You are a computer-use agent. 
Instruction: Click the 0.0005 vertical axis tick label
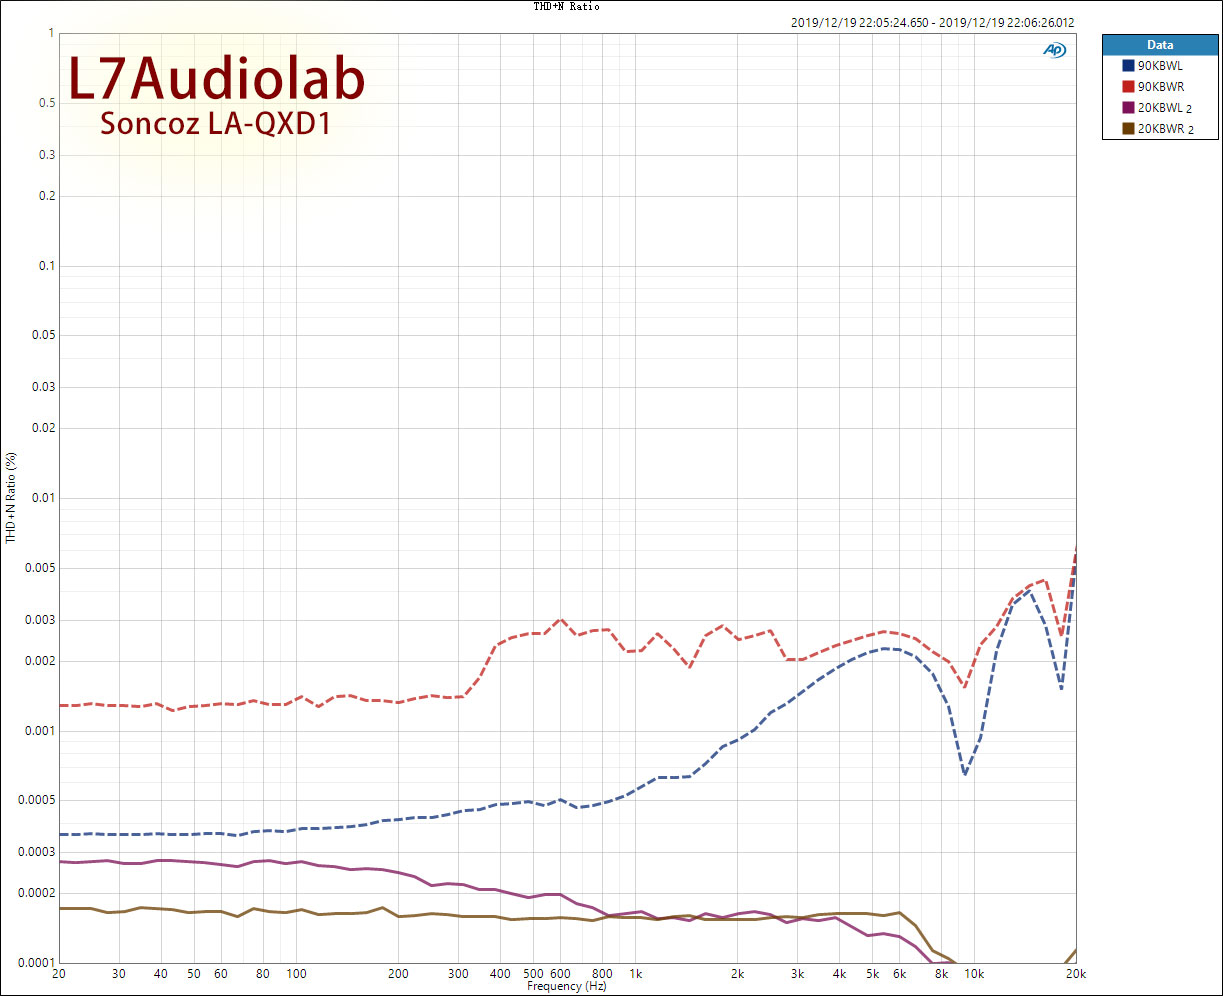click(x=37, y=800)
